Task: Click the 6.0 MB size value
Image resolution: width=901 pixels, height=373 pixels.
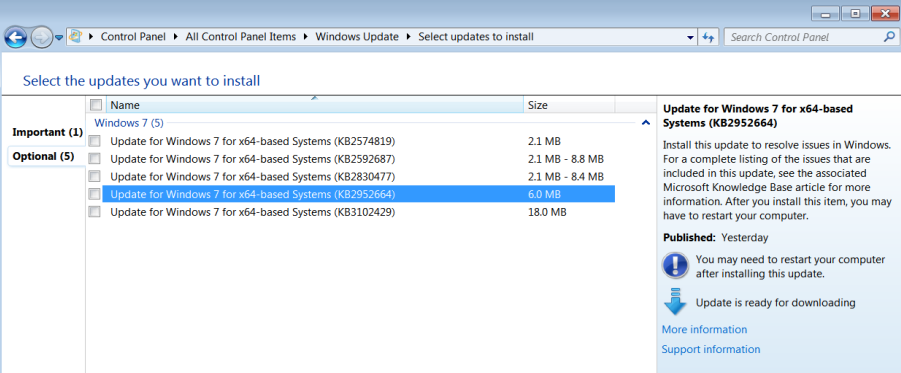Action: 544,194
